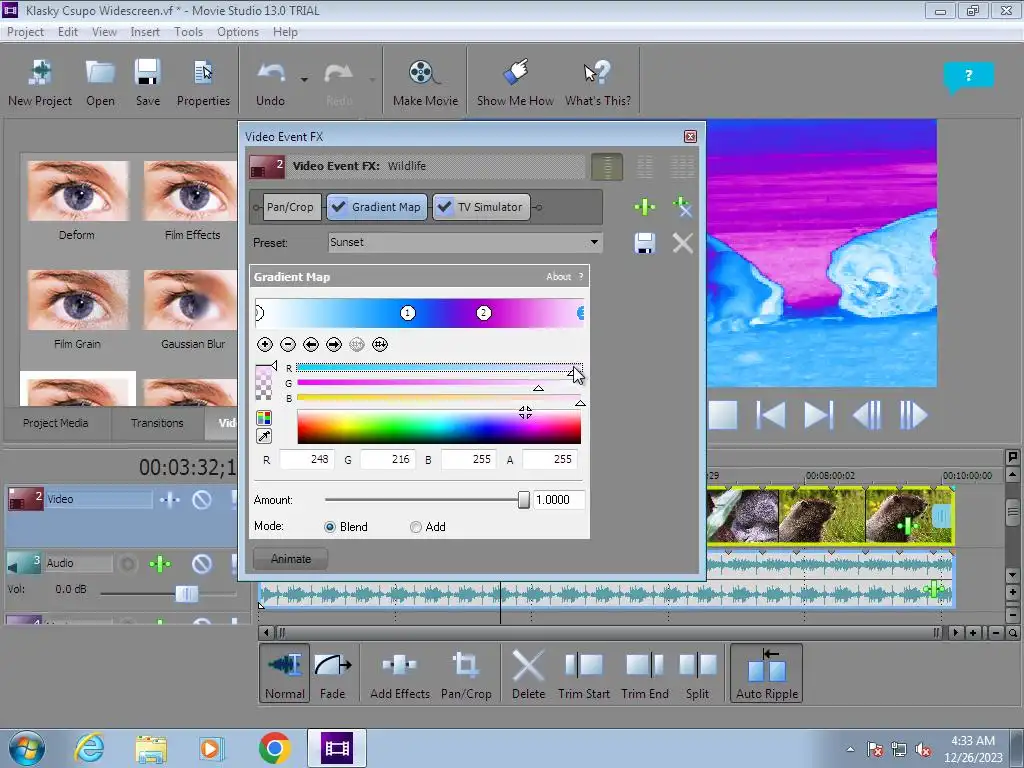
Task: Save the project with the Save icon
Action: coord(148,83)
